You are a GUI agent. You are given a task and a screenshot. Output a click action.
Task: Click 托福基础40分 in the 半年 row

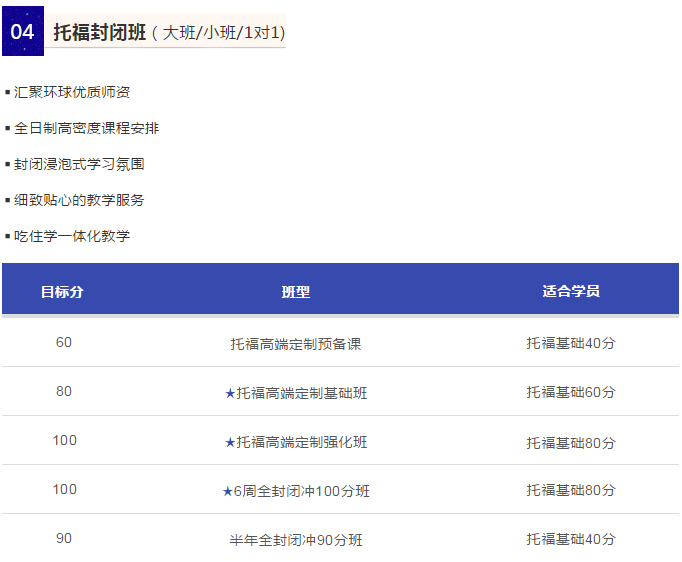coord(571,539)
